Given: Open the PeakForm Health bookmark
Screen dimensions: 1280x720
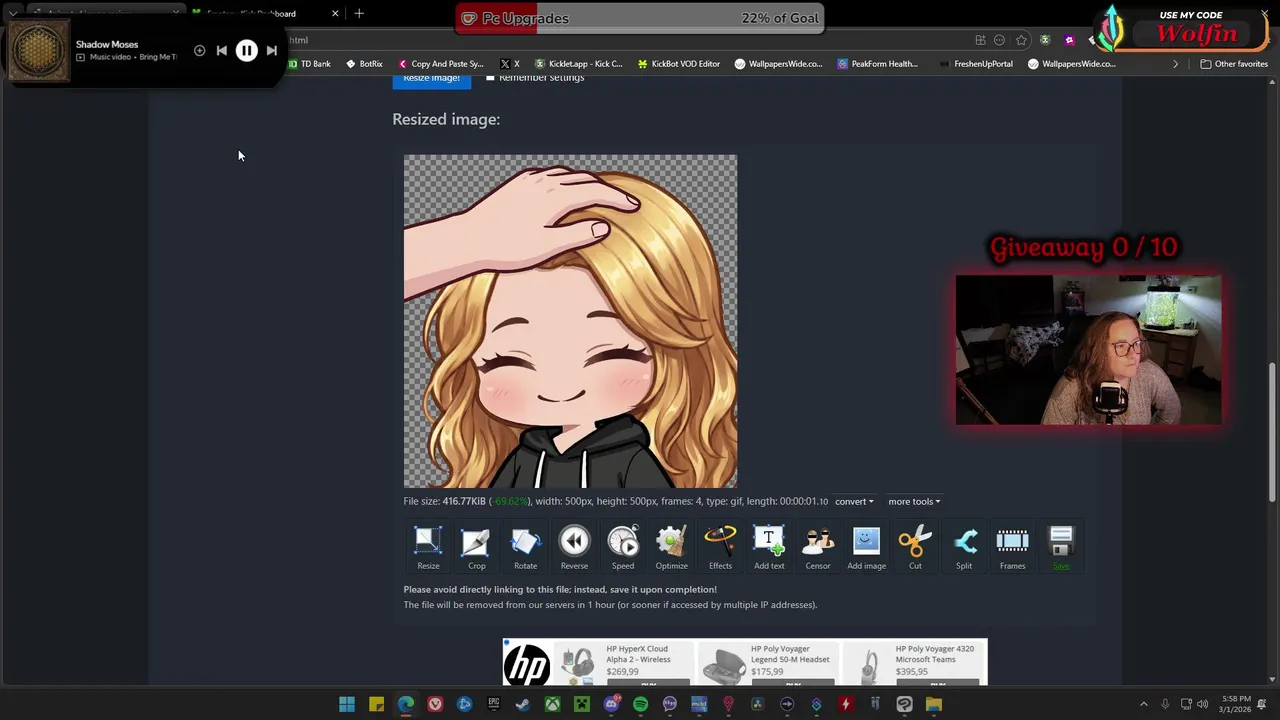Looking at the screenshot, I should [878, 64].
